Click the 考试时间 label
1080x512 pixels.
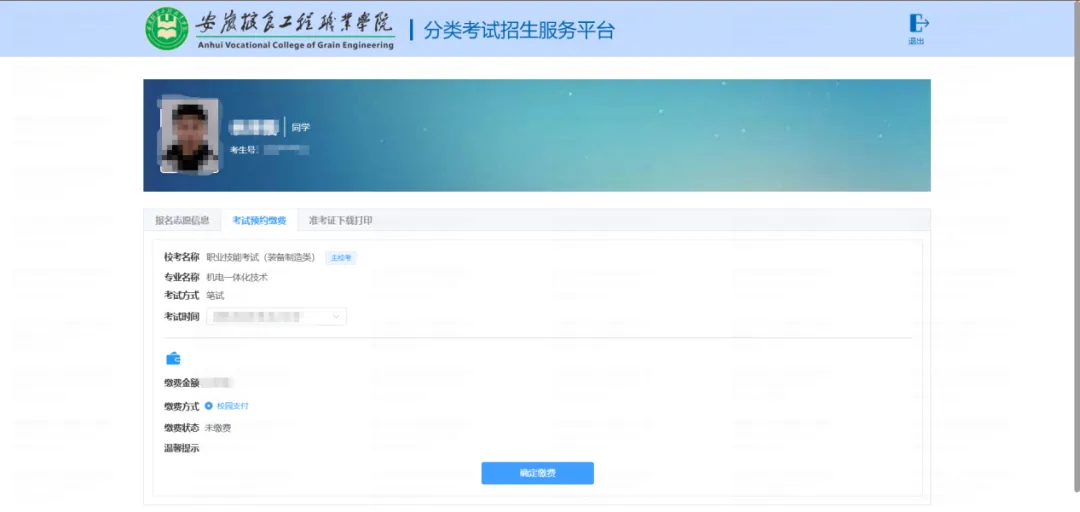(182, 316)
